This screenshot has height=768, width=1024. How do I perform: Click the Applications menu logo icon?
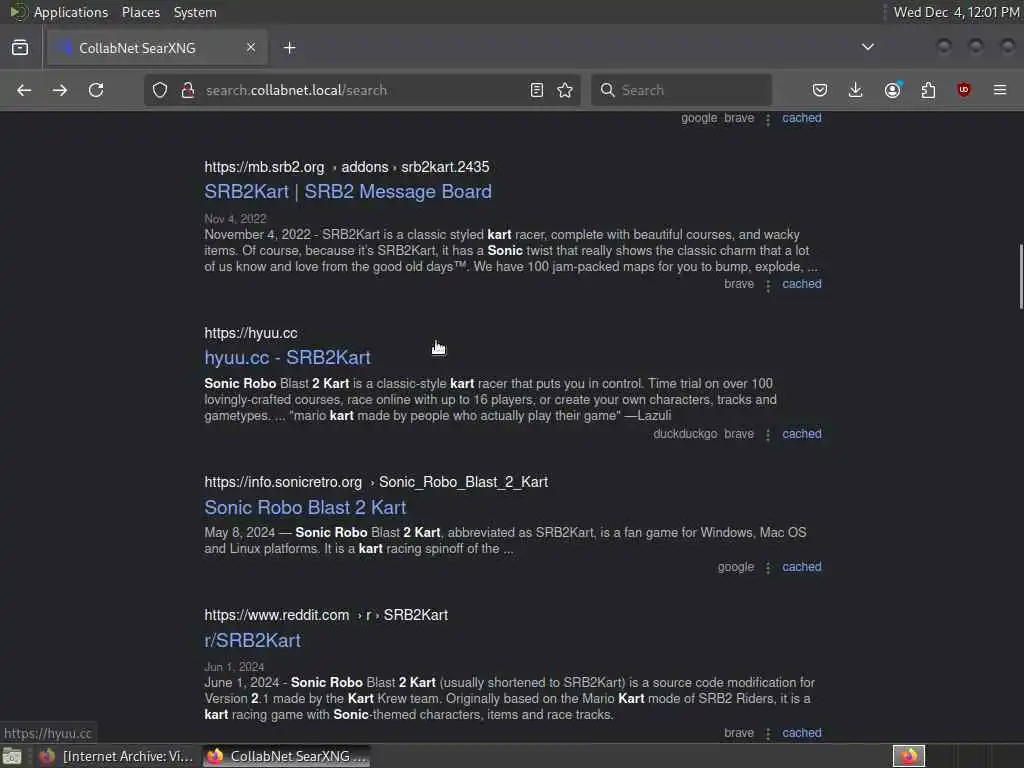[x=18, y=12]
